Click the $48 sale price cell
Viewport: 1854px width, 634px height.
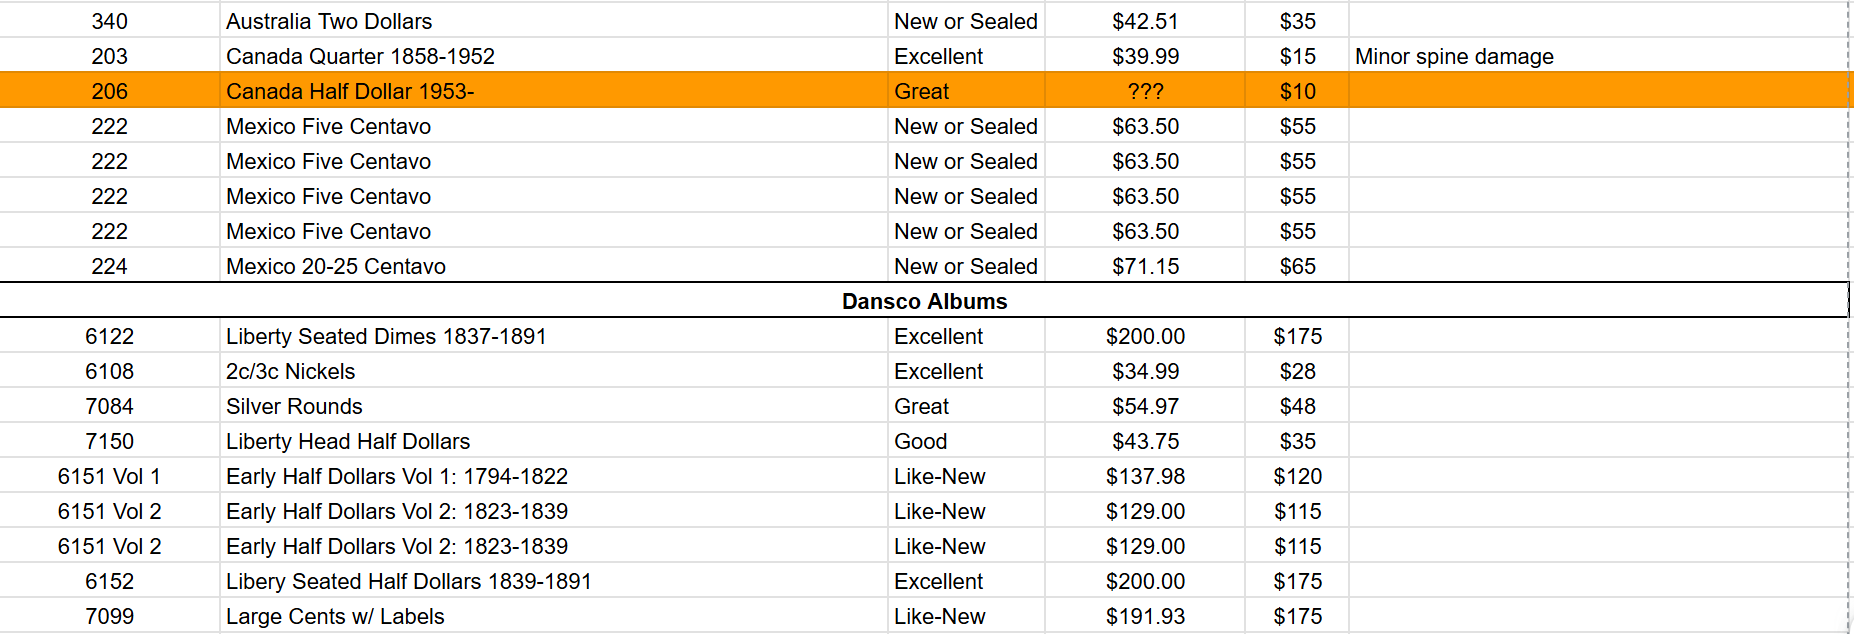tap(1297, 406)
